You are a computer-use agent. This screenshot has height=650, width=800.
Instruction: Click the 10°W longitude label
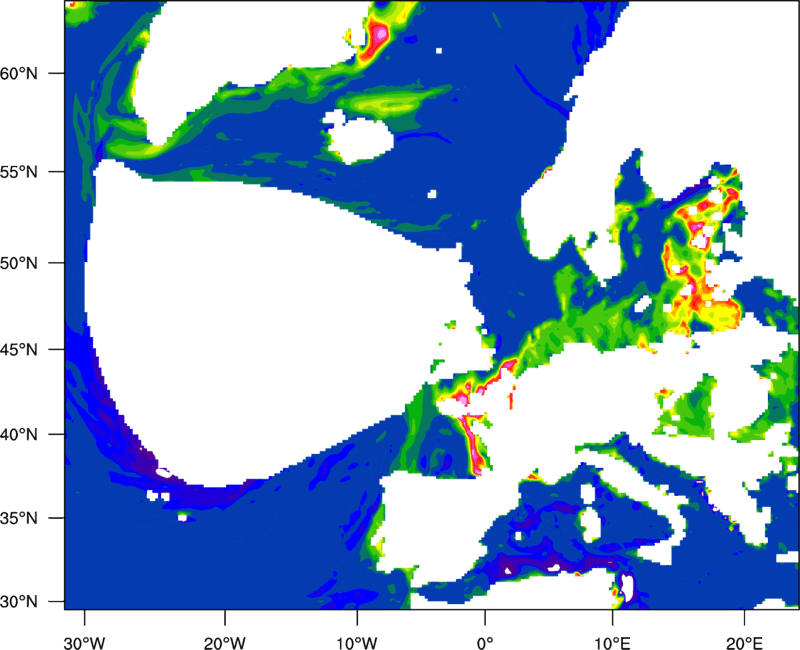pyautogui.click(x=357, y=643)
